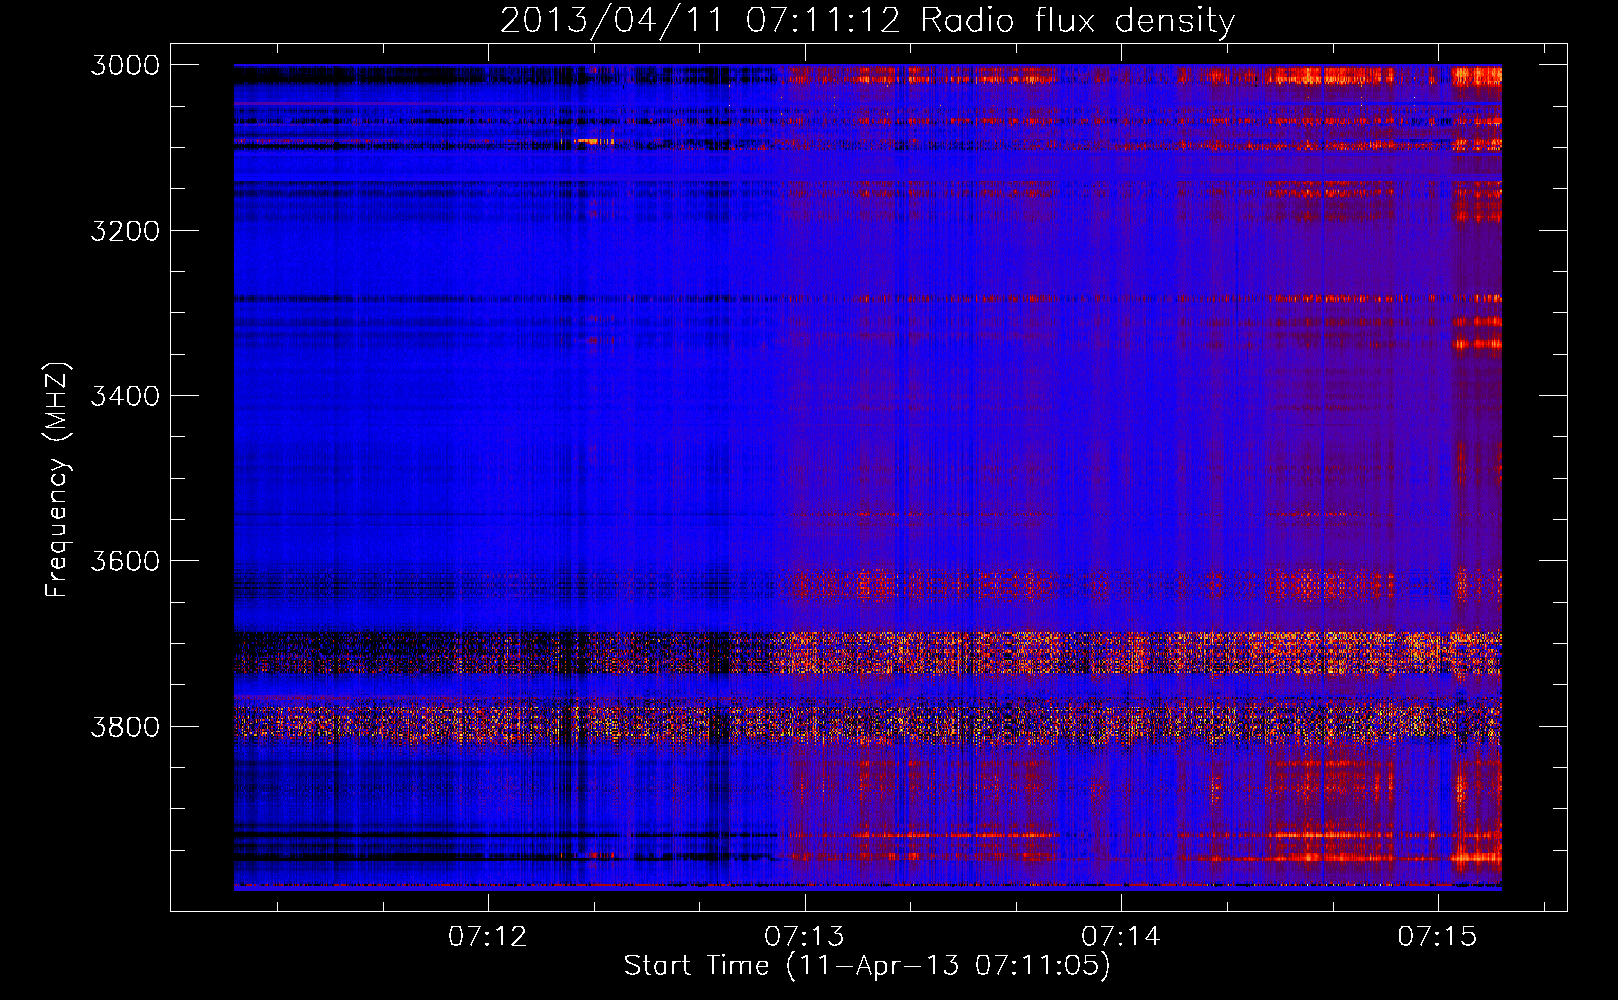Click the 07:14 time tick label
1618x1000 pixels.
[x=1121, y=936]
